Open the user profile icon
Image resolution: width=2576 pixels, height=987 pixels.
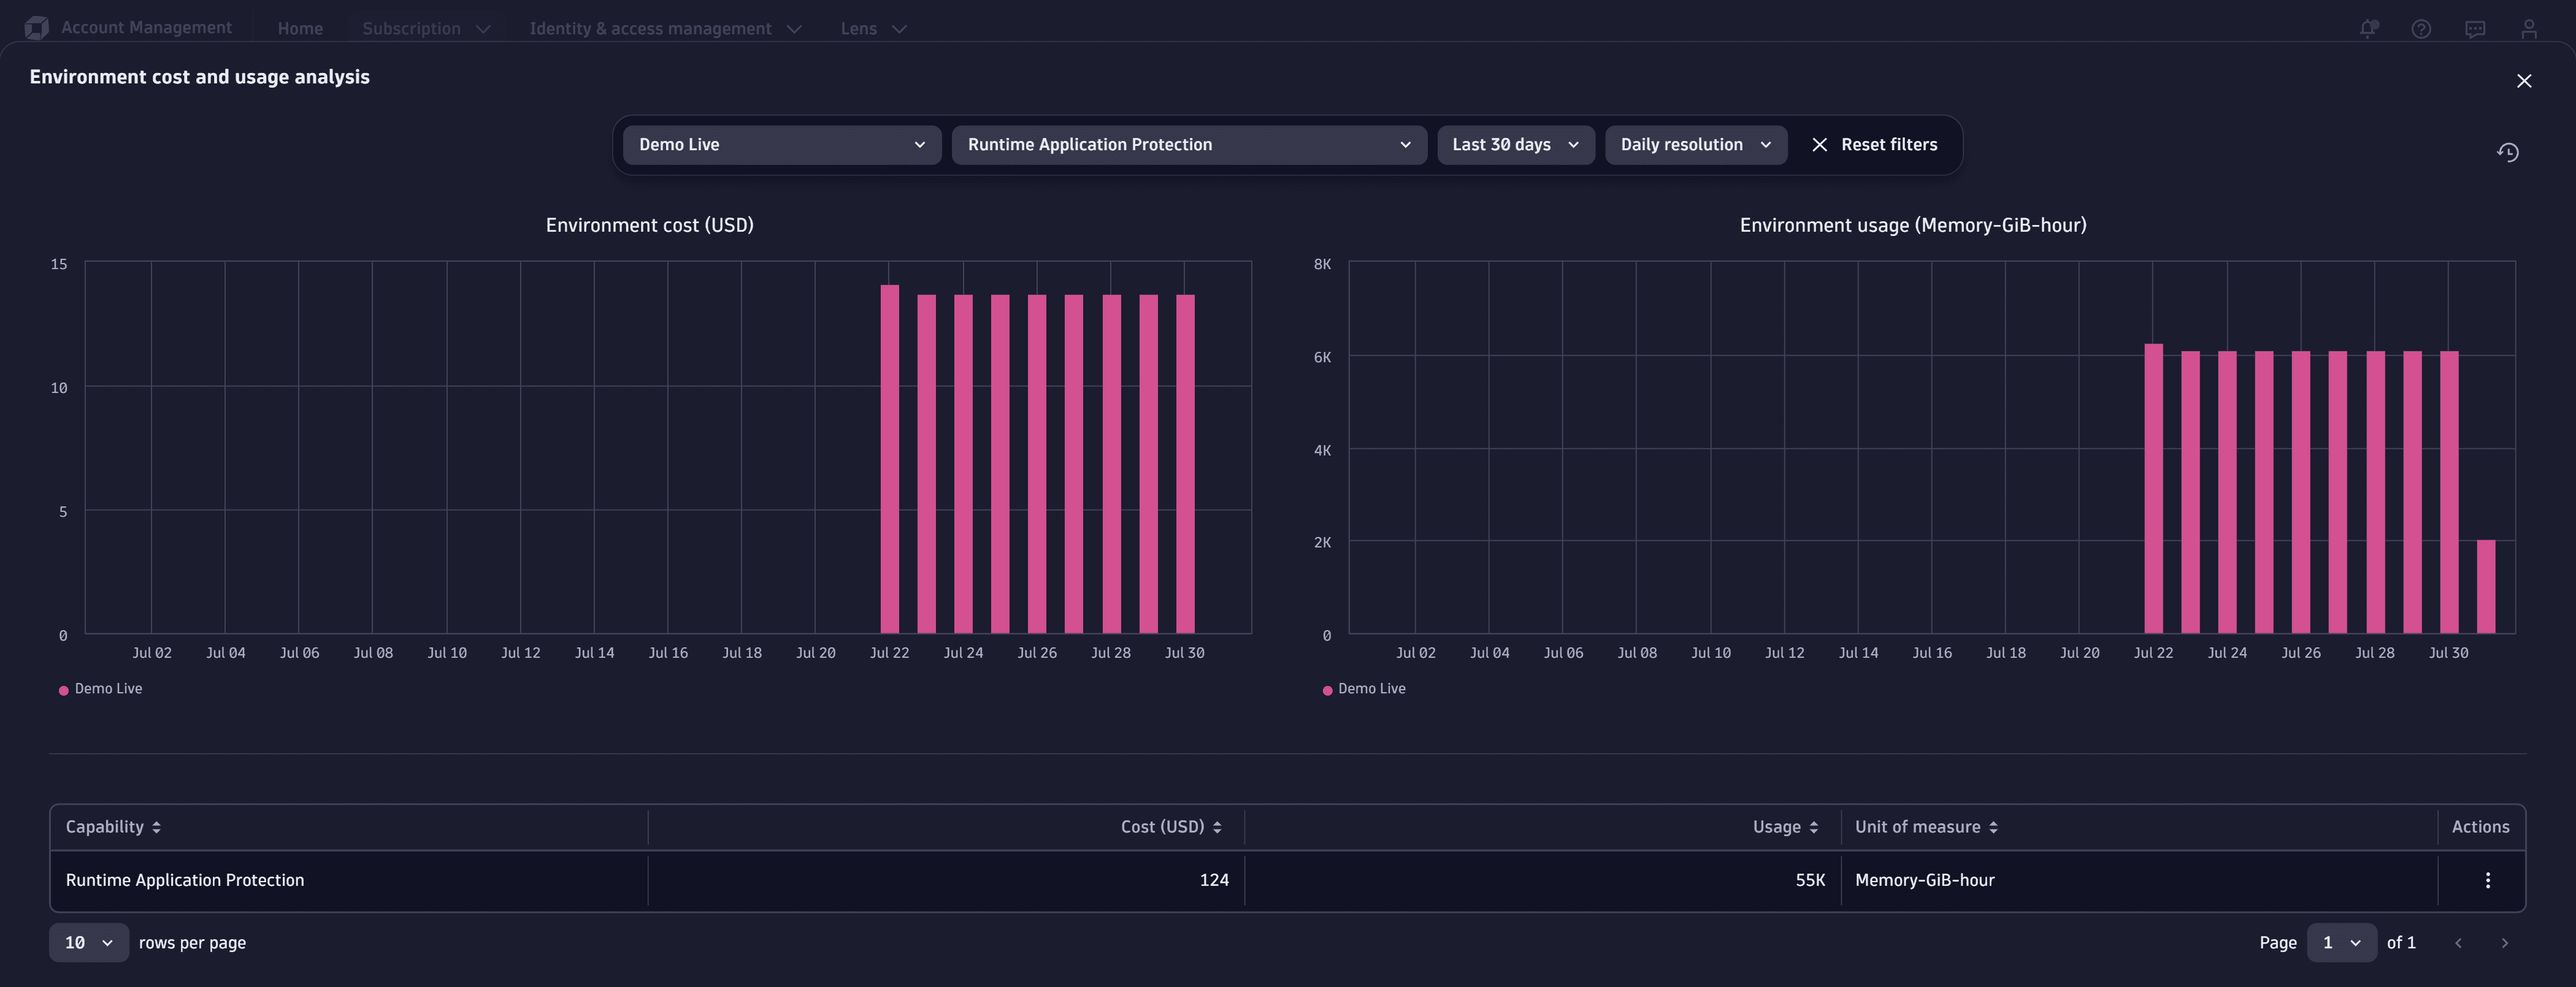(x=2529, y=29)
